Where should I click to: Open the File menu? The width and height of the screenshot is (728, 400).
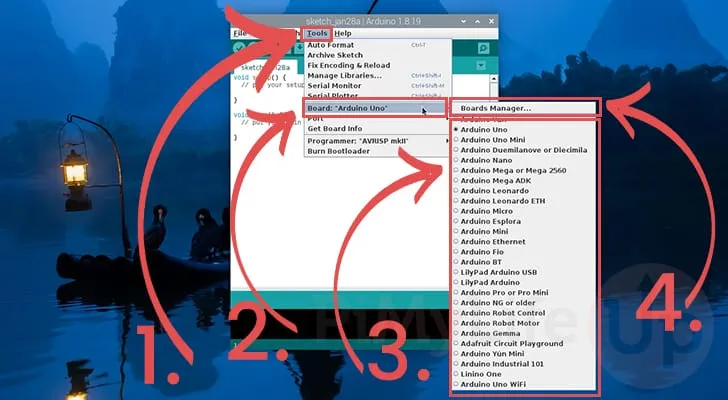(240, 33)
